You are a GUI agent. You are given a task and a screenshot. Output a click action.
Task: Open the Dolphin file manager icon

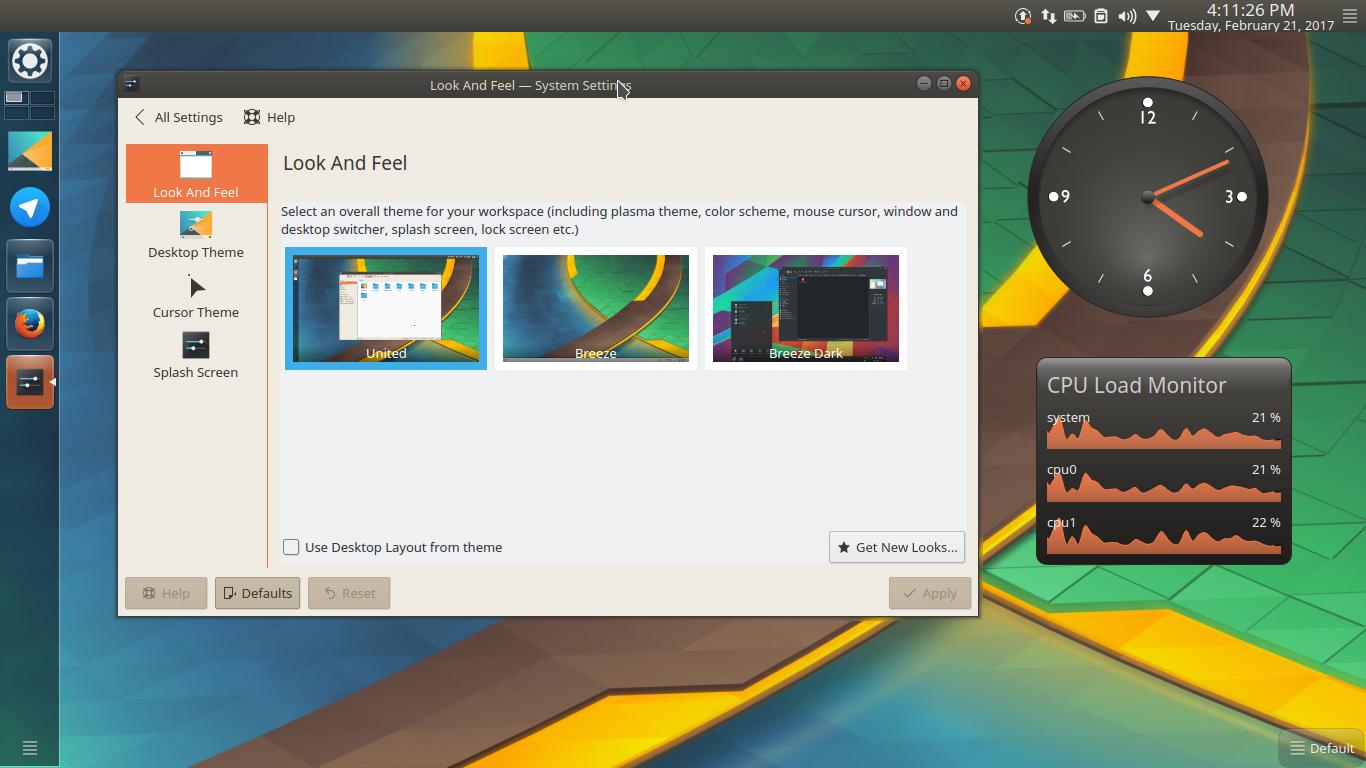pyautogui.click(x=29, y=266)
